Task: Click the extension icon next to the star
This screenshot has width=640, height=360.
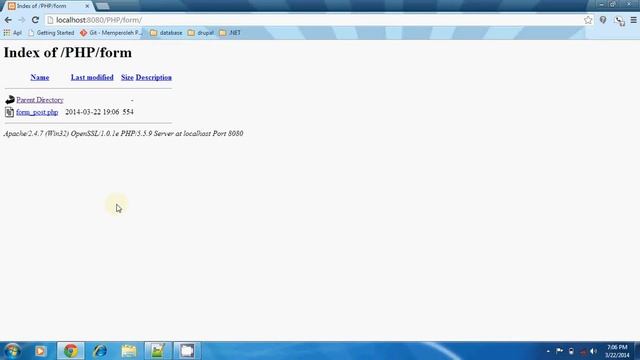Action: point(603,20)
